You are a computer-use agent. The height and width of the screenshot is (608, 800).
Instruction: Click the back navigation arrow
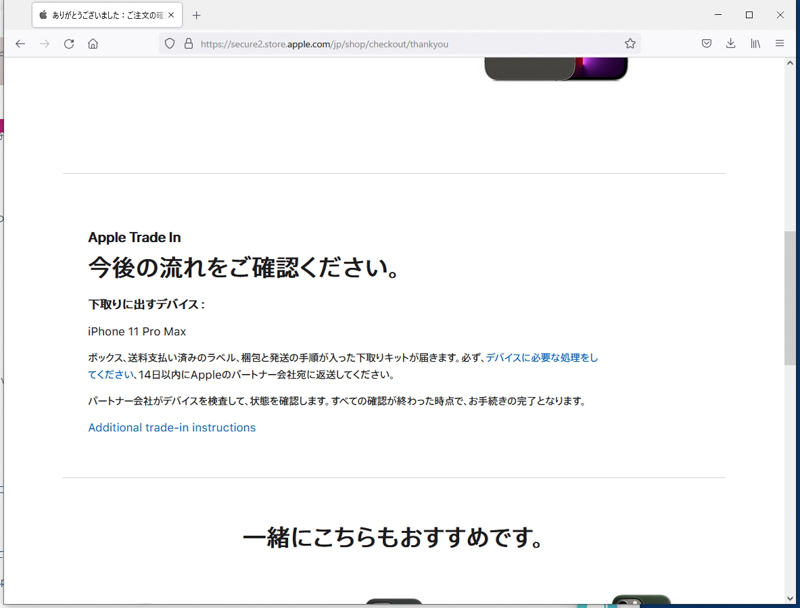(20, 43)
